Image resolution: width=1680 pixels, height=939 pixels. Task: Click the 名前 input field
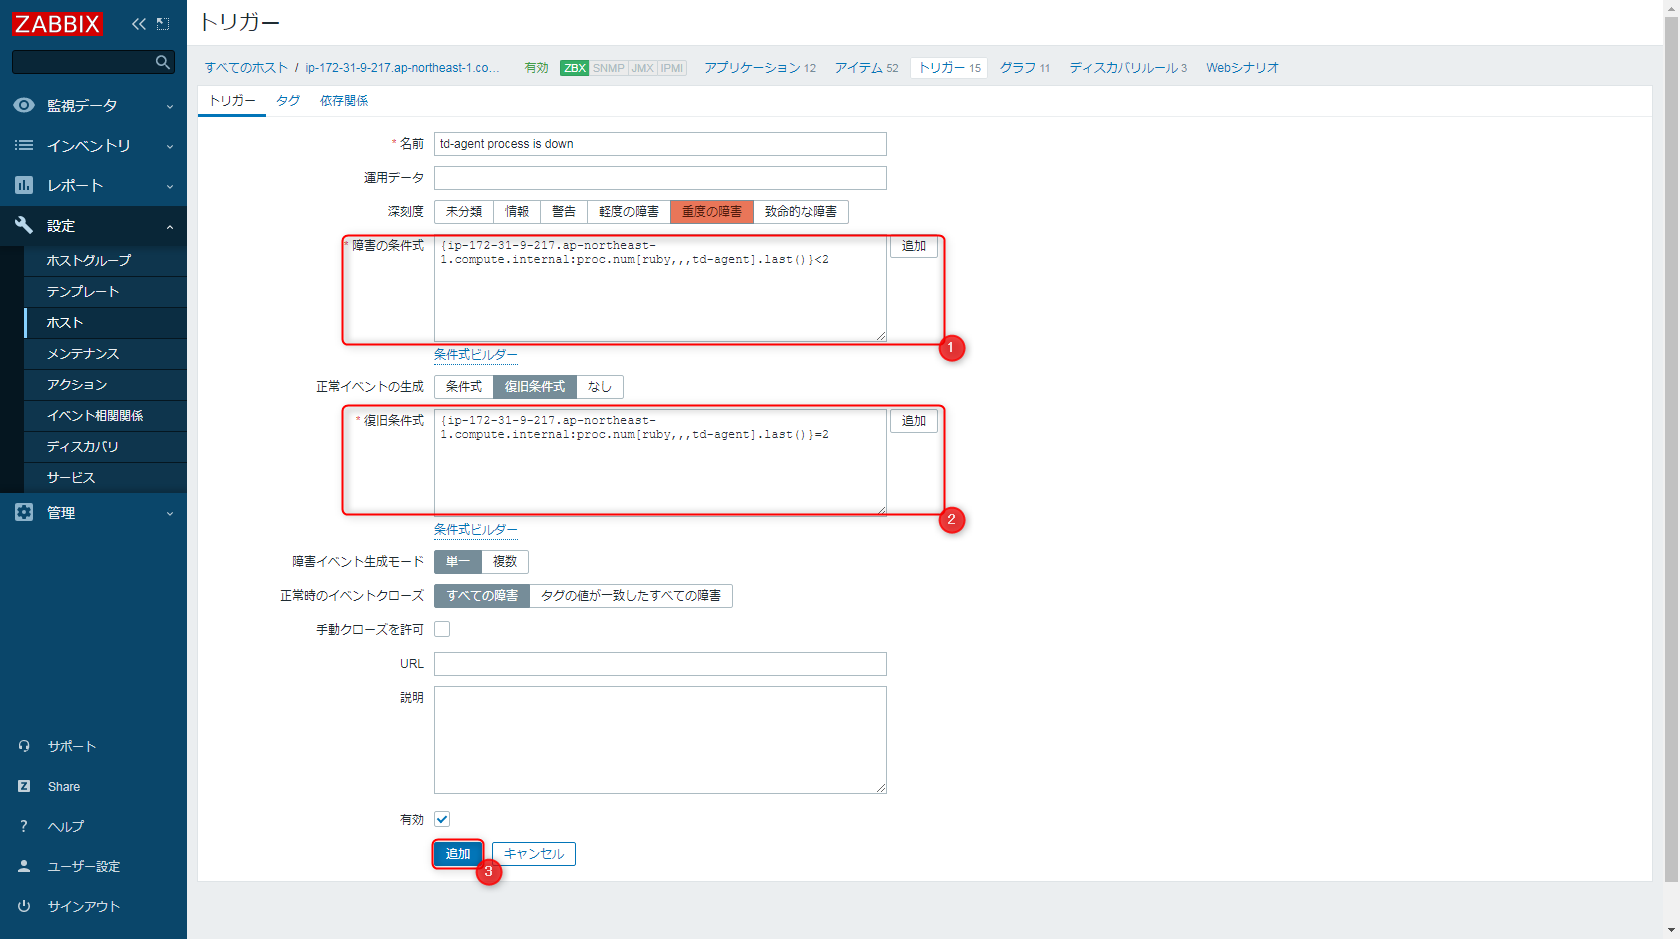660,144
